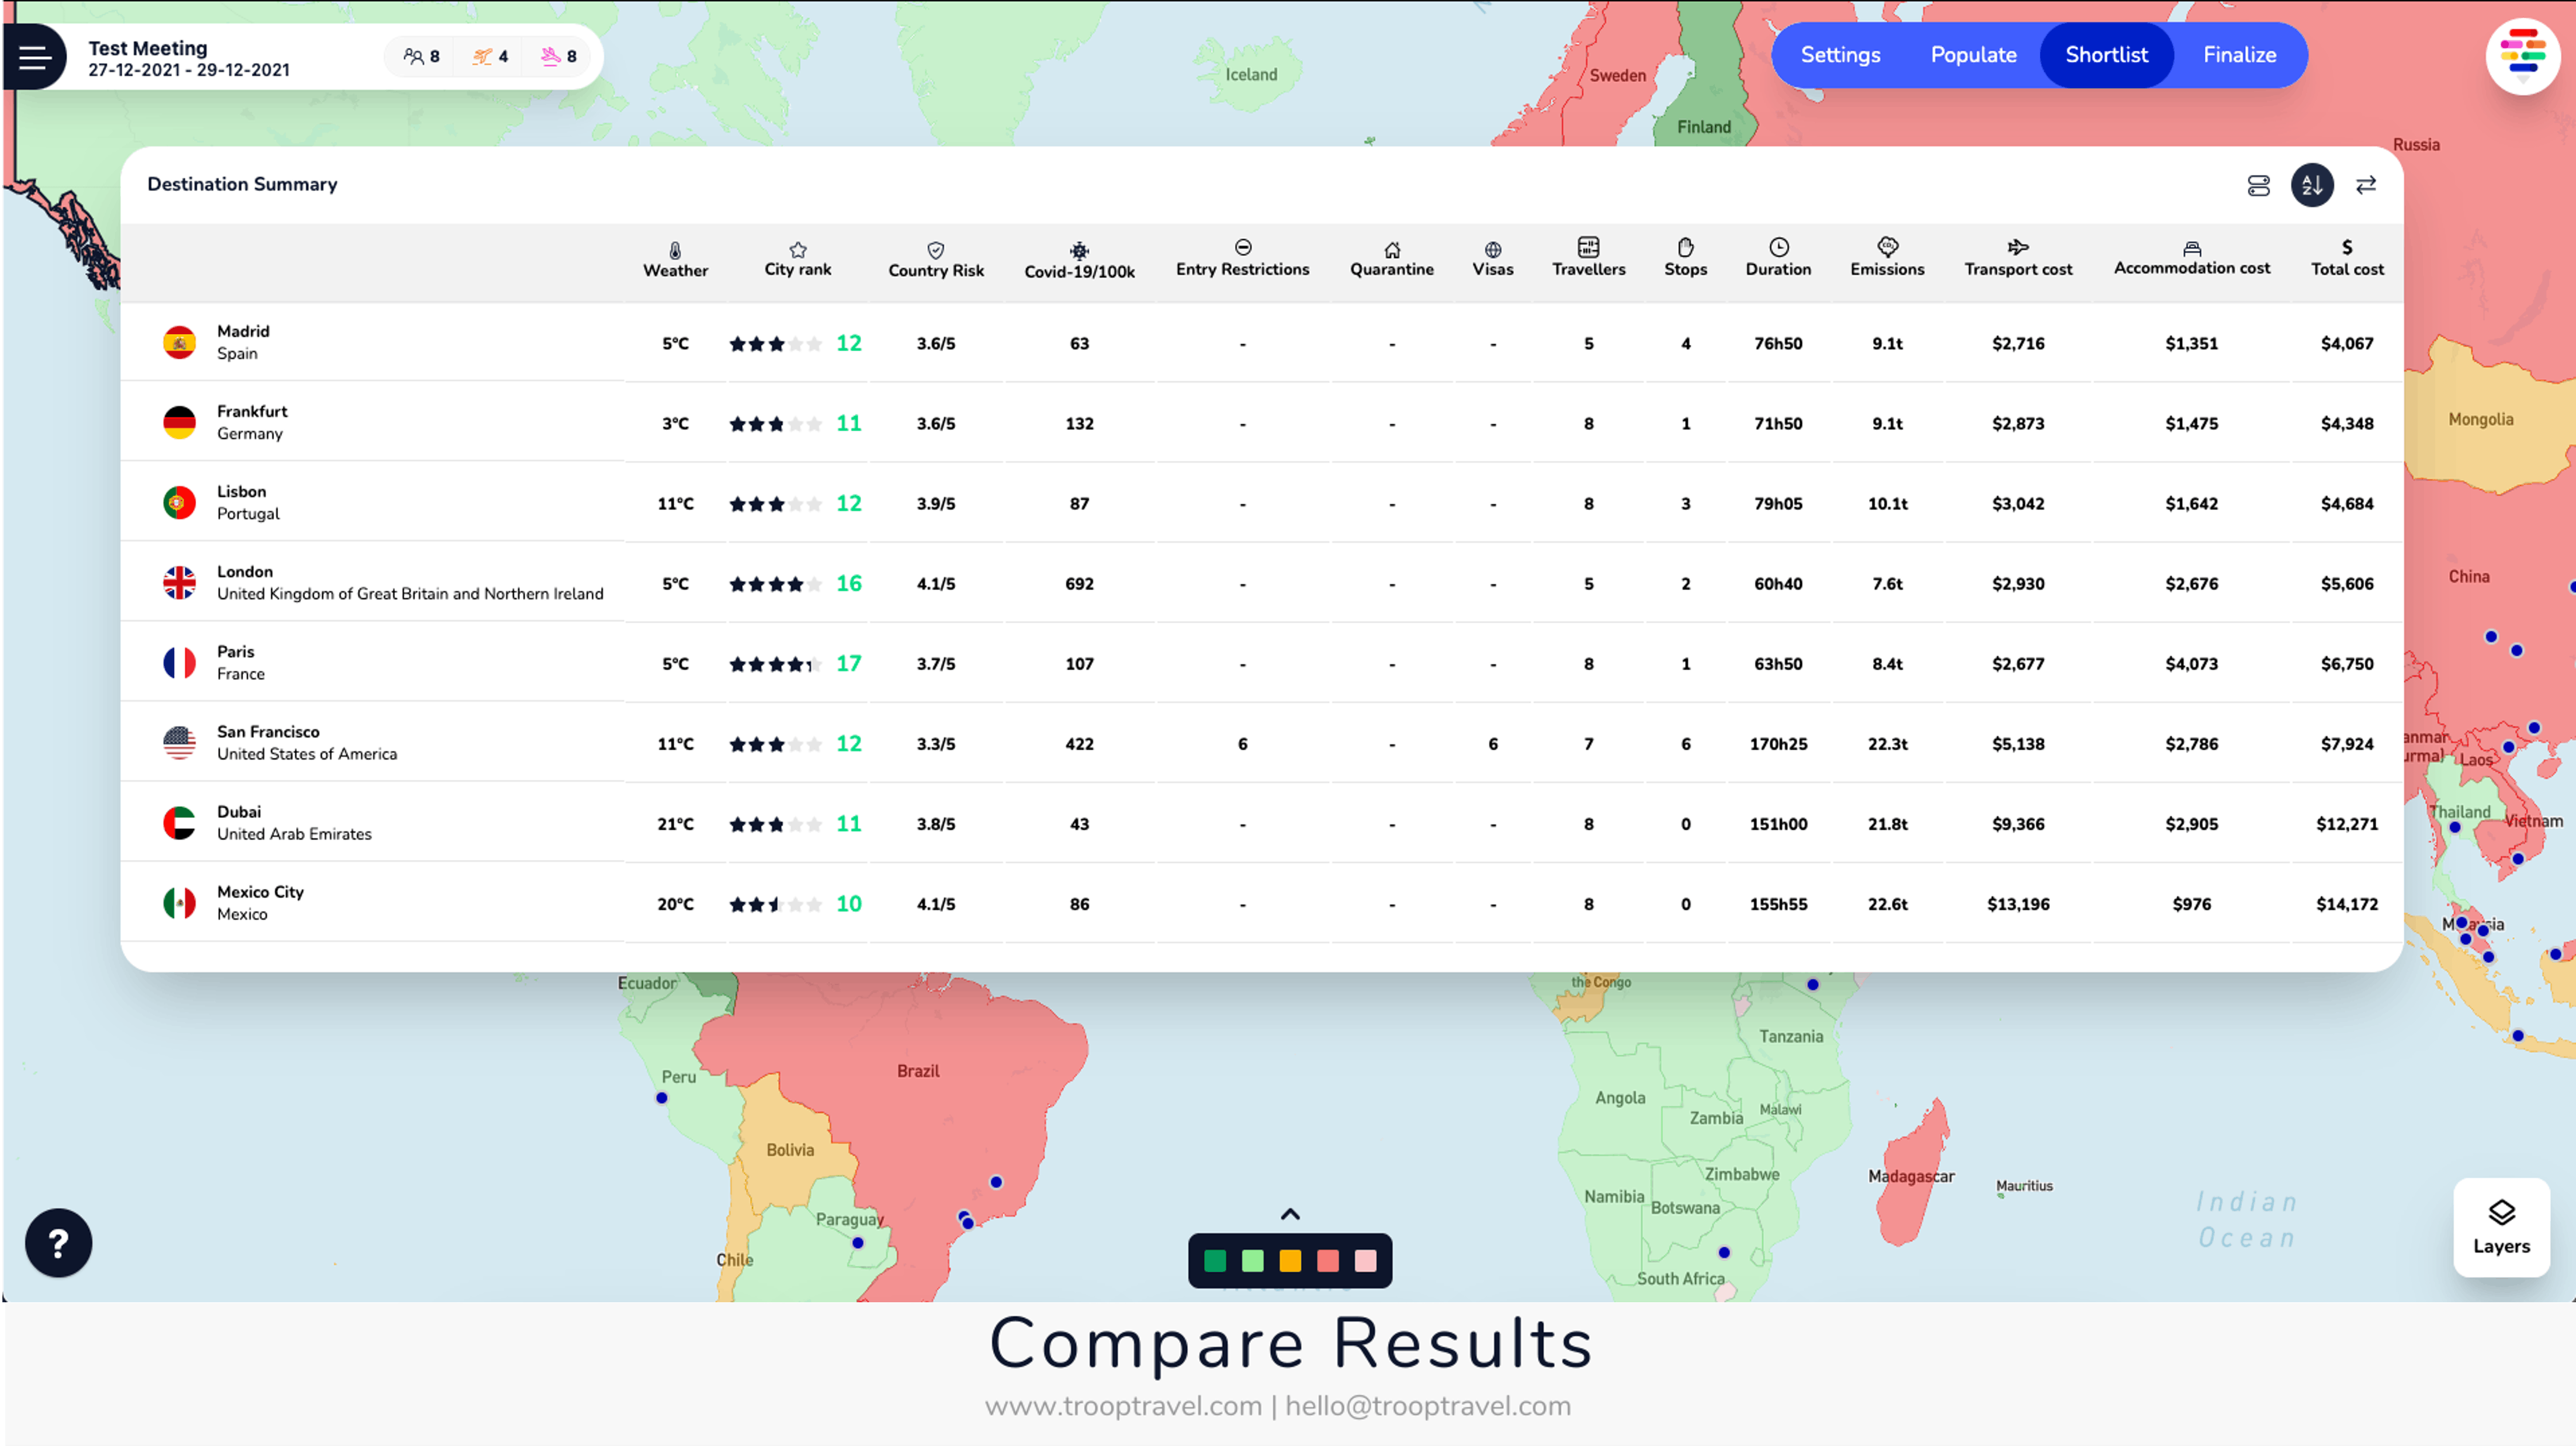Viewport: 2576px width, 1446px height.
Task: Click the Covid-19/100k column header
Action: coord(1079,261)
